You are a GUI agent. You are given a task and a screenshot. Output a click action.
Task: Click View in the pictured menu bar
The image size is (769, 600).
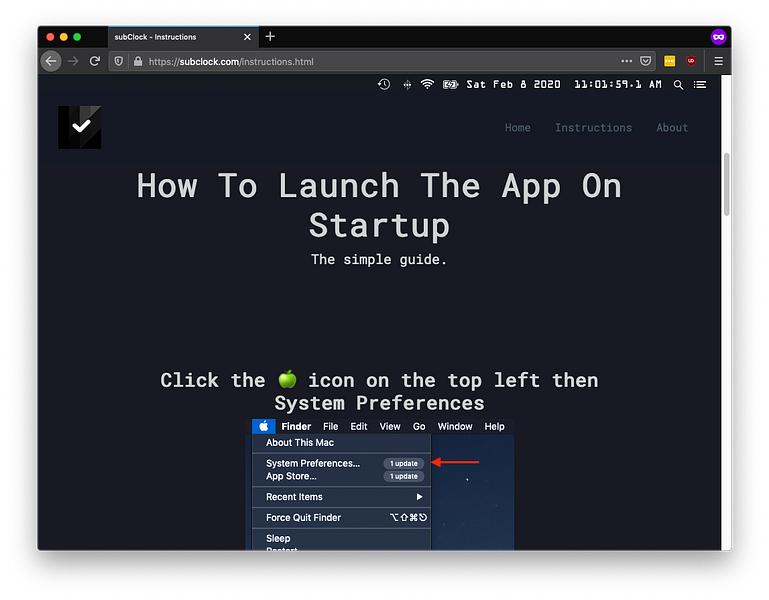[x=390, y=426]
